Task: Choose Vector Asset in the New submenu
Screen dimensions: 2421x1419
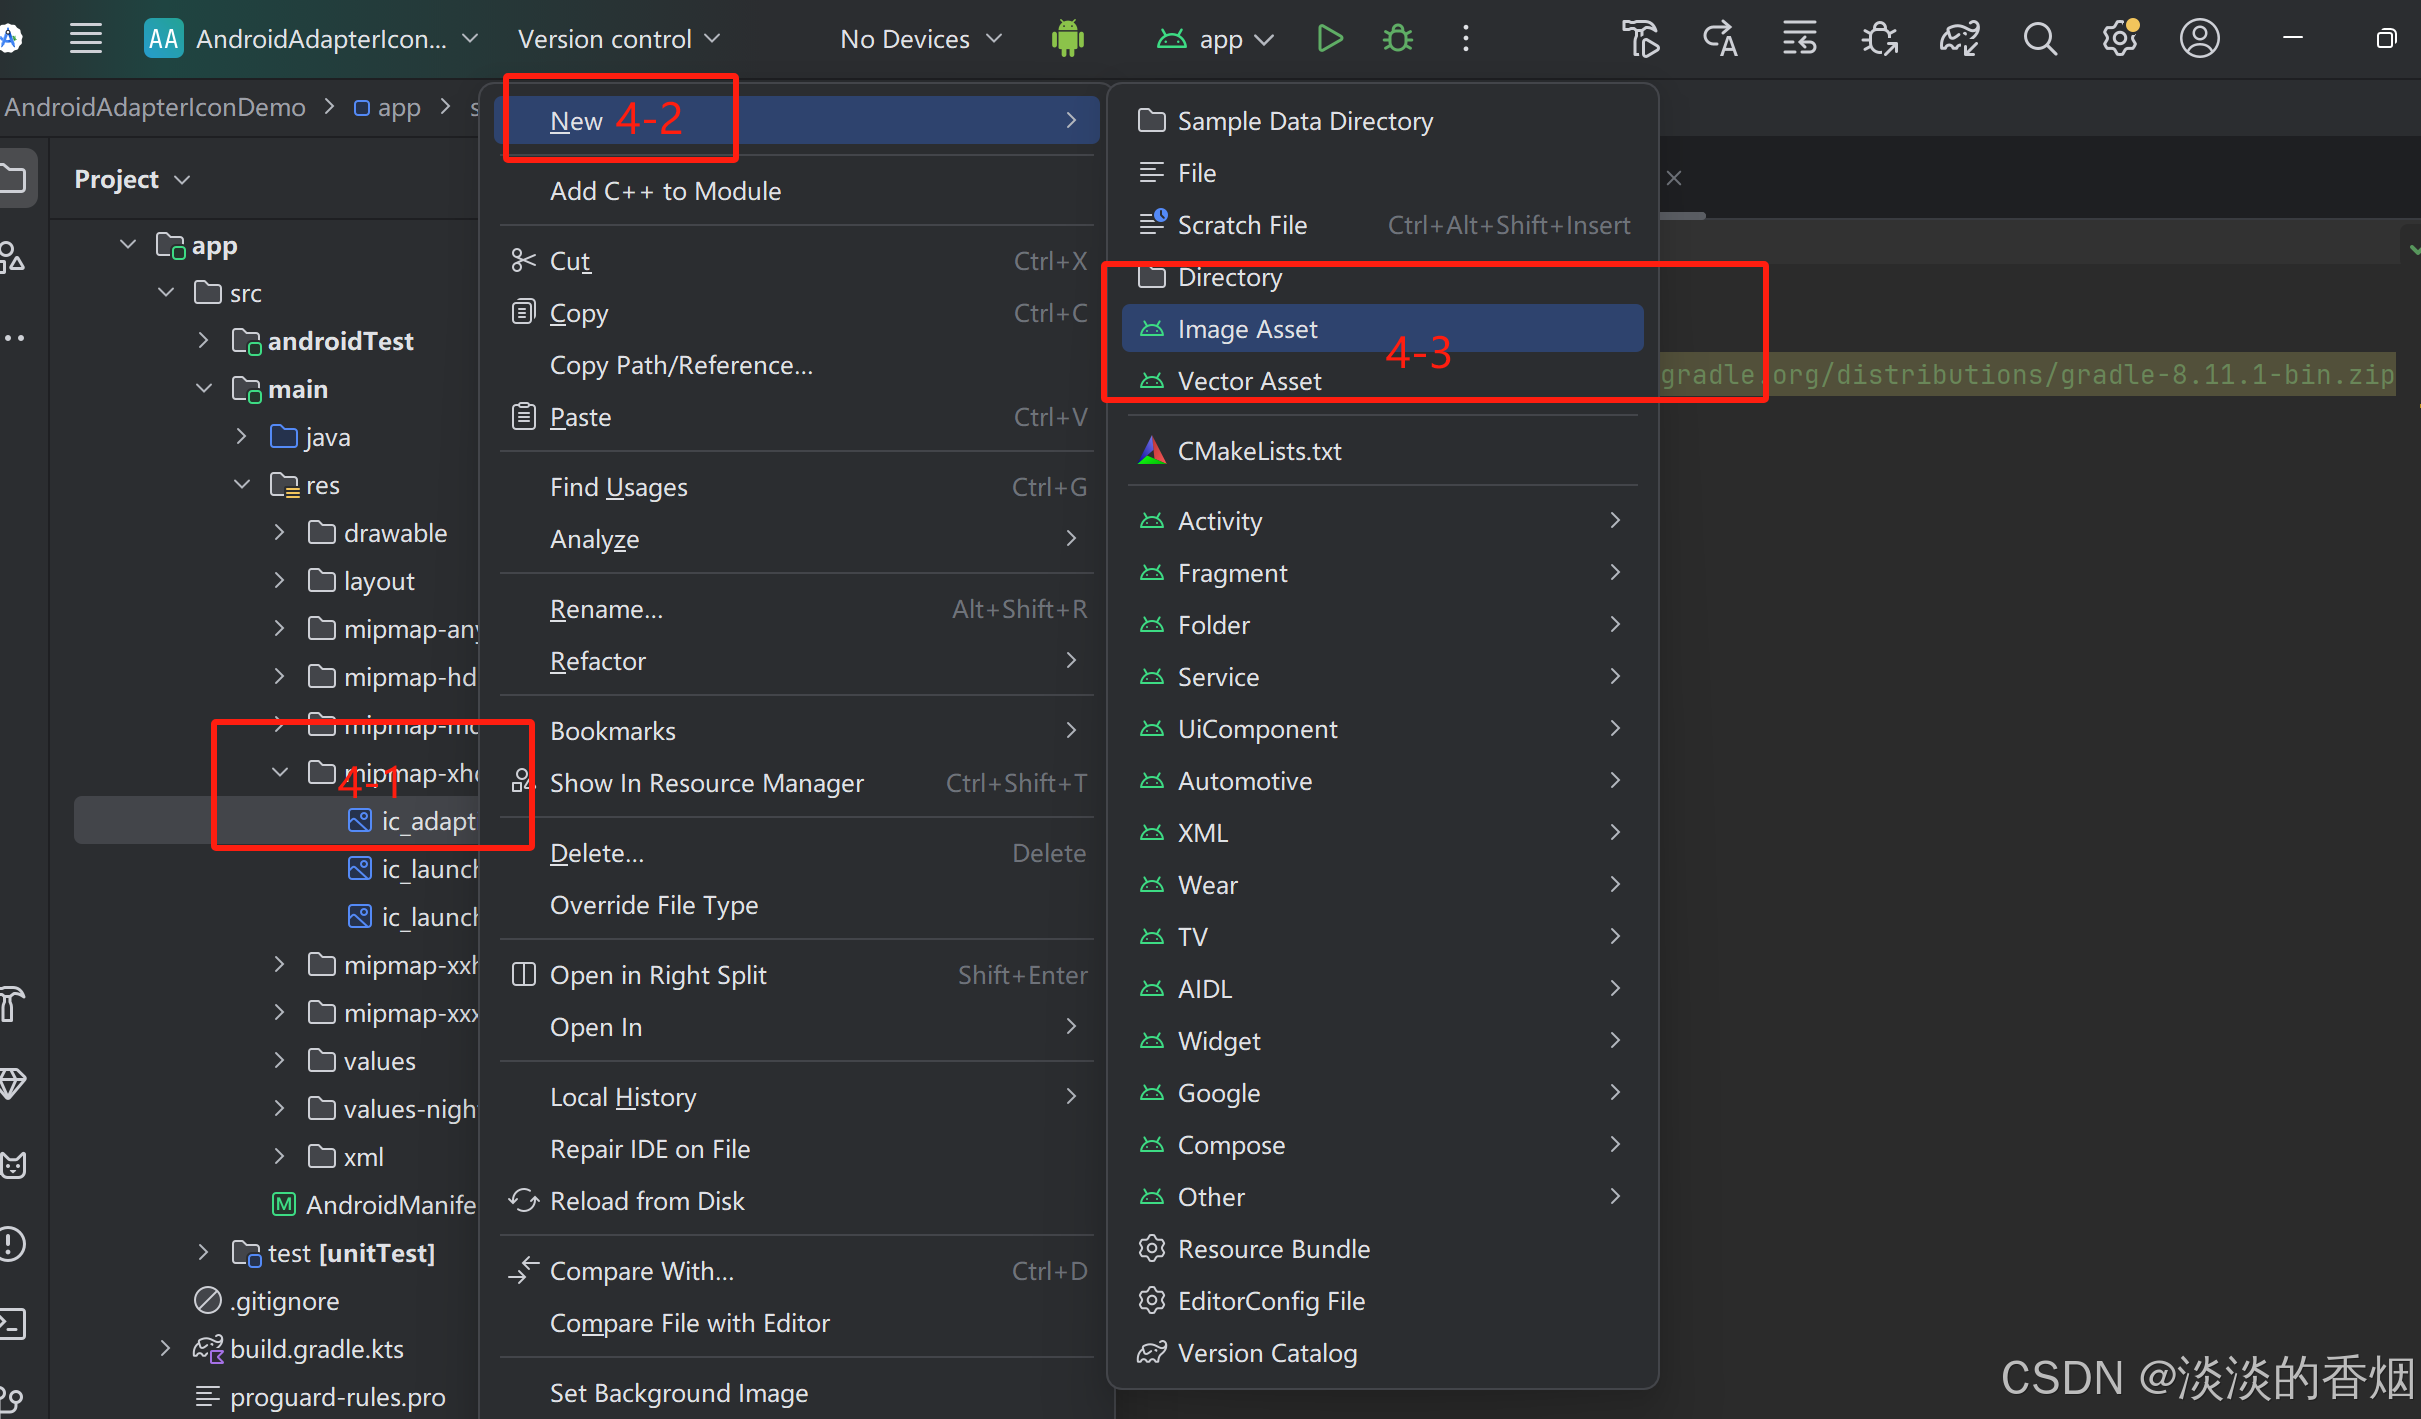Action: point(1249,381)
